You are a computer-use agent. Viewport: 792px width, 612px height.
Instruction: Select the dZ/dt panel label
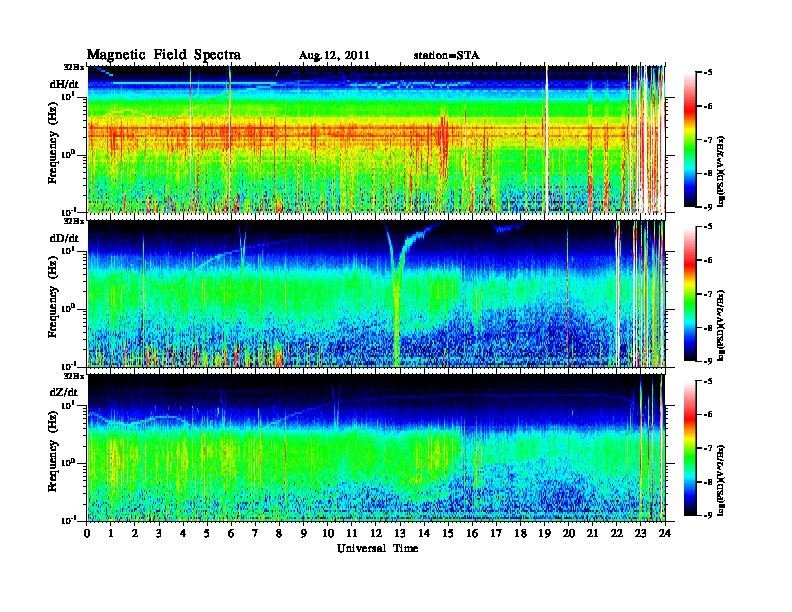(64, 392)
